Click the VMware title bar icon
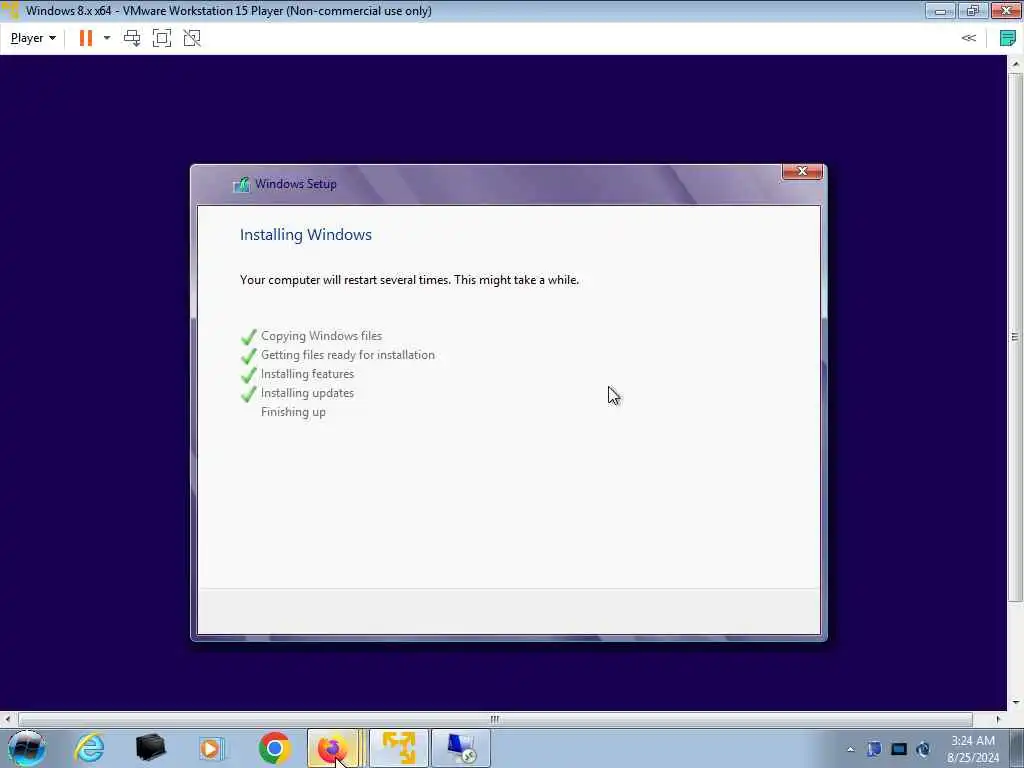Screen dimensions: 1024x768 (x=10, y=10)
